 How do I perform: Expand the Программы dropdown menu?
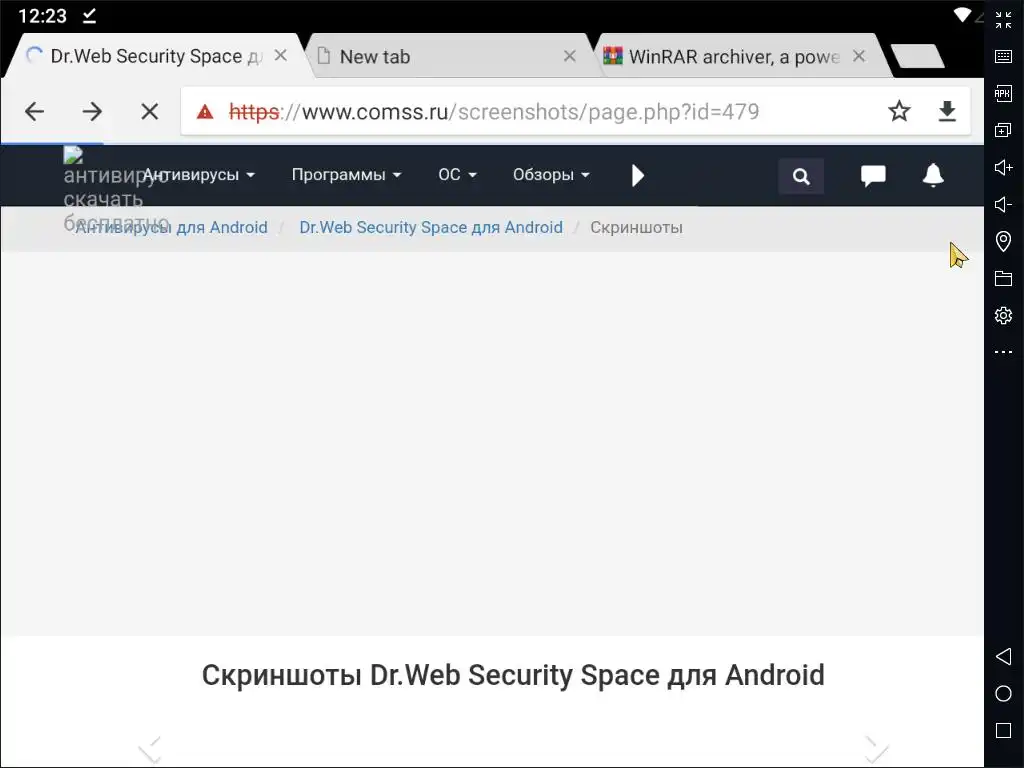point(346,175)
